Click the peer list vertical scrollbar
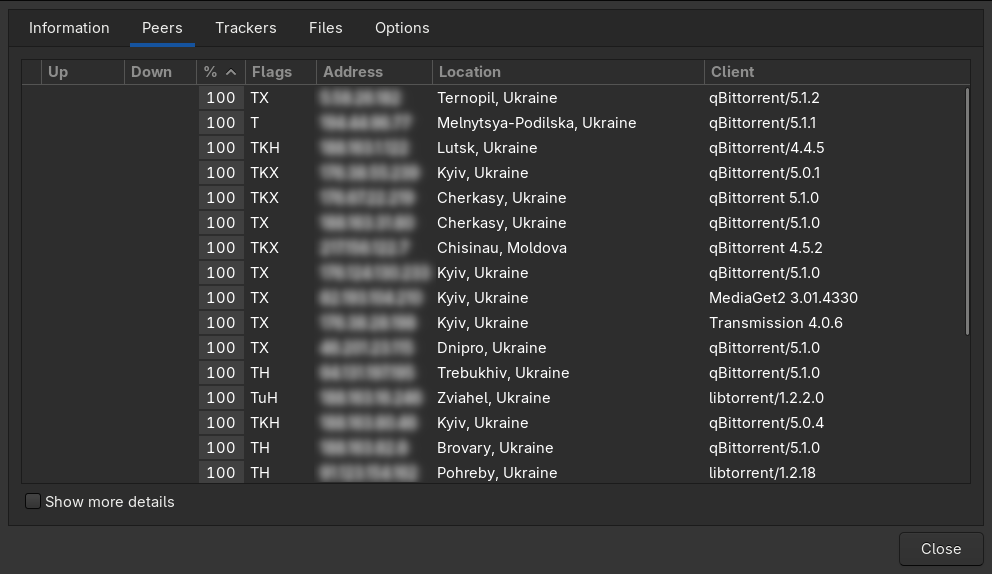 966,210
